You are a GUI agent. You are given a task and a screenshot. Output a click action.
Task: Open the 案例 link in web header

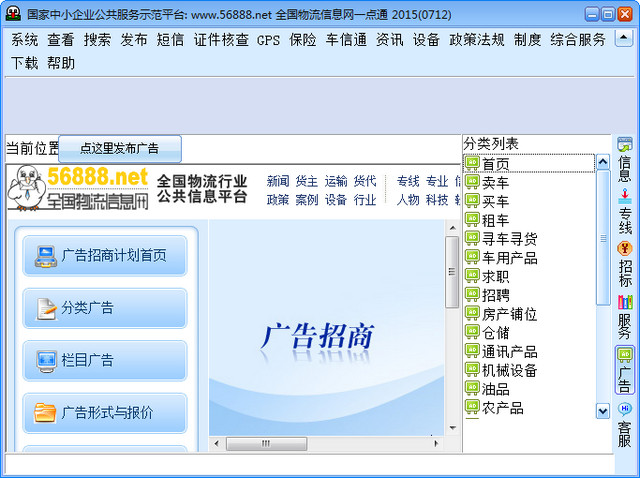point(307,200)
